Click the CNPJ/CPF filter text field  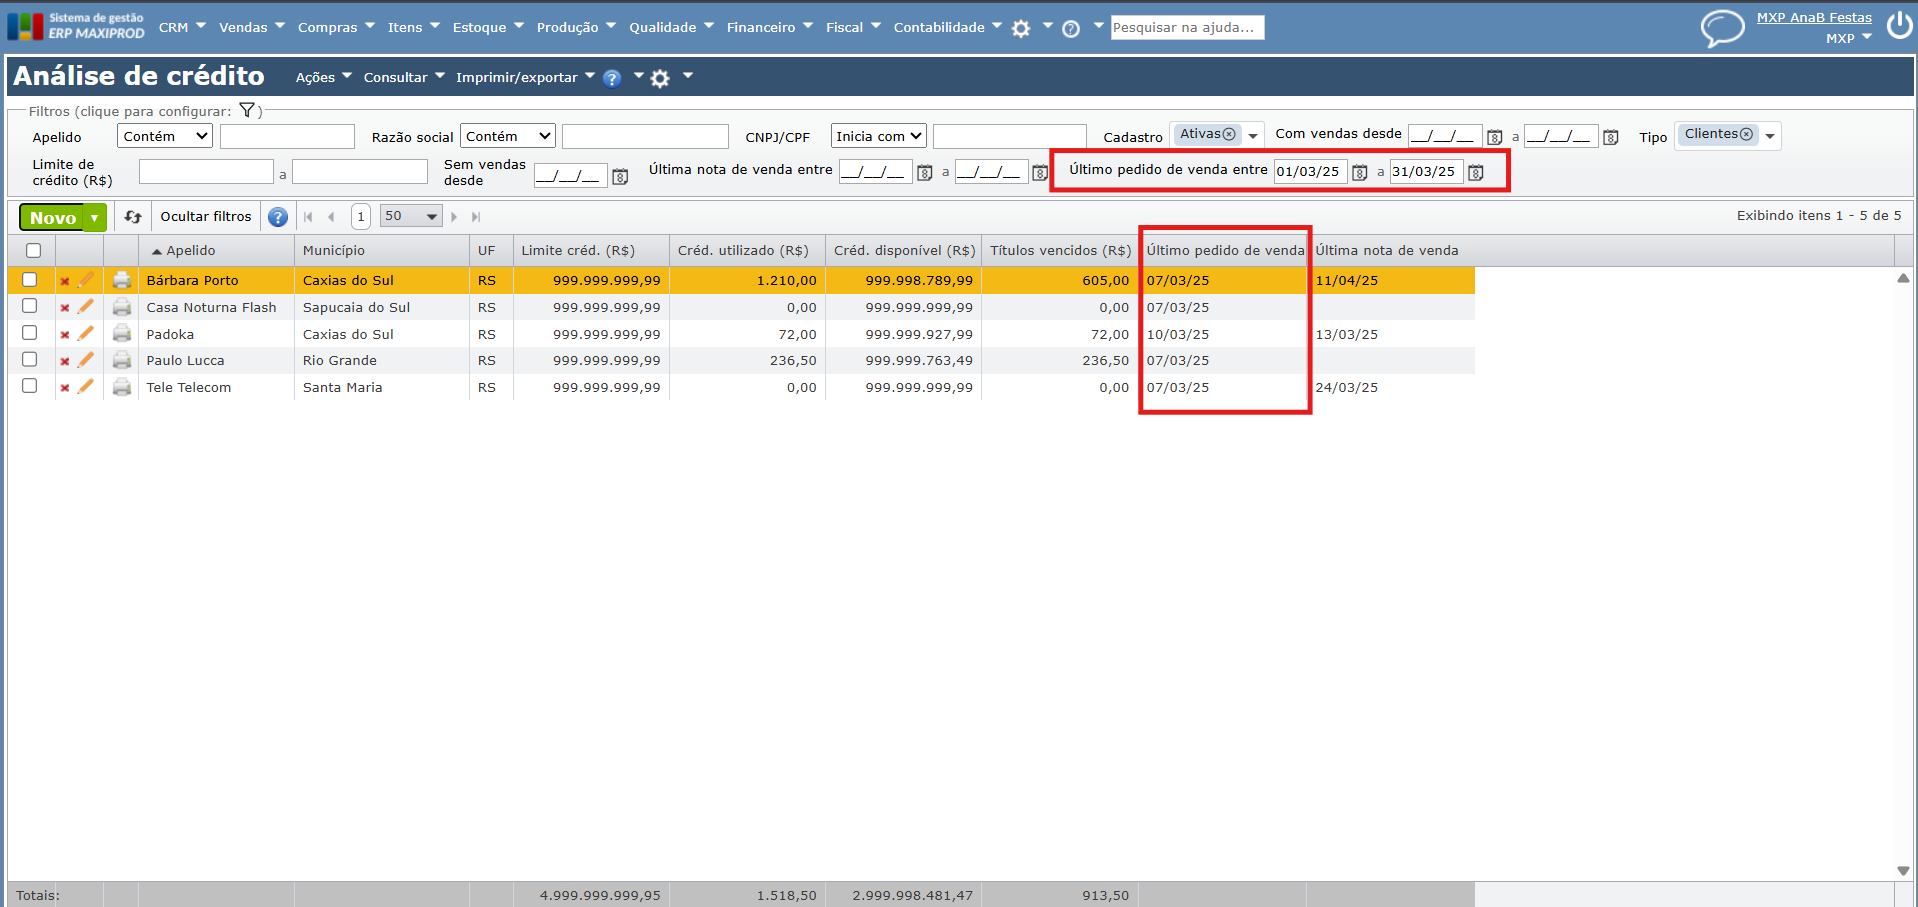pos(1009,136)
